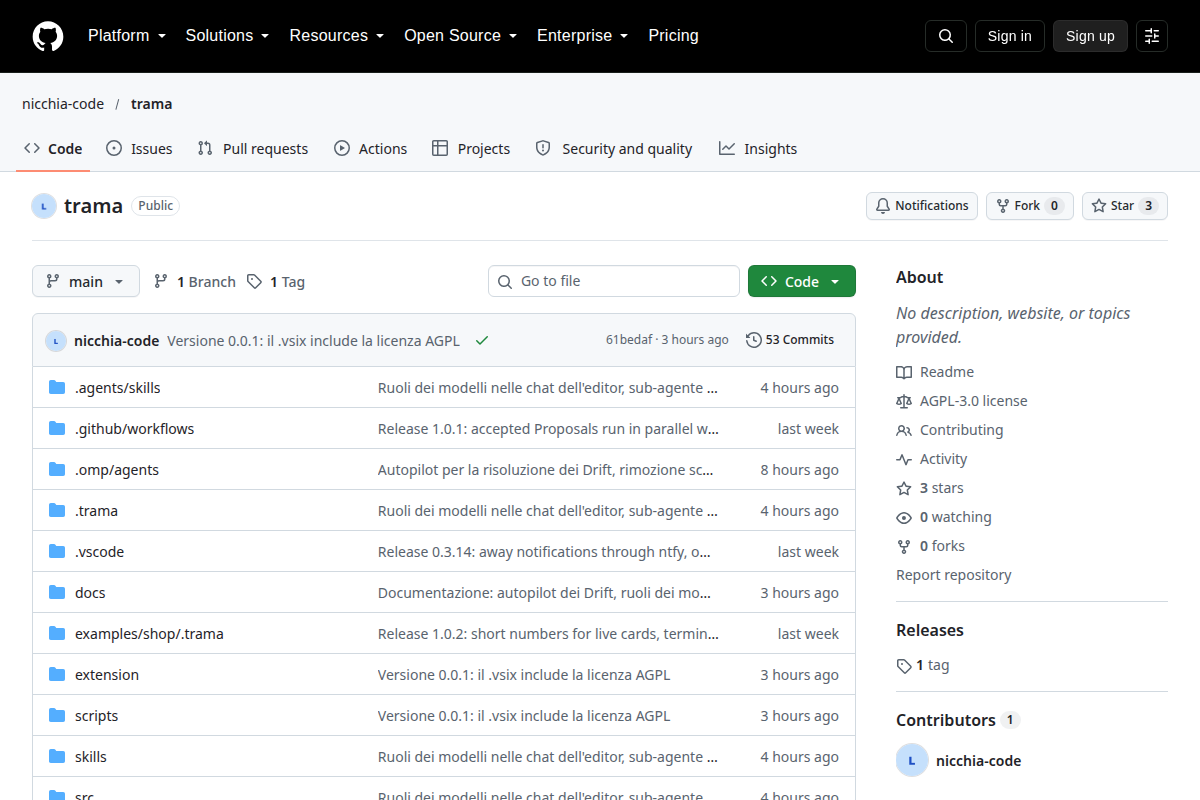Expand the Enterprise menu
This screenshot has height=800, width=1200.
pos(582,36)
